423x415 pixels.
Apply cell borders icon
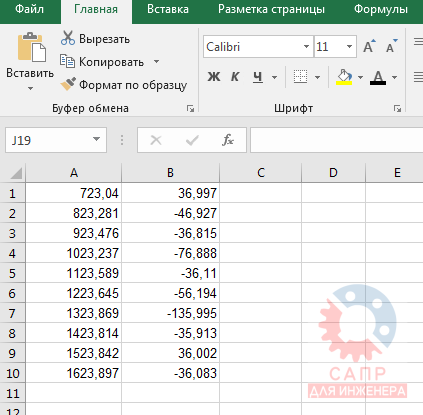(x=300, y=77)
